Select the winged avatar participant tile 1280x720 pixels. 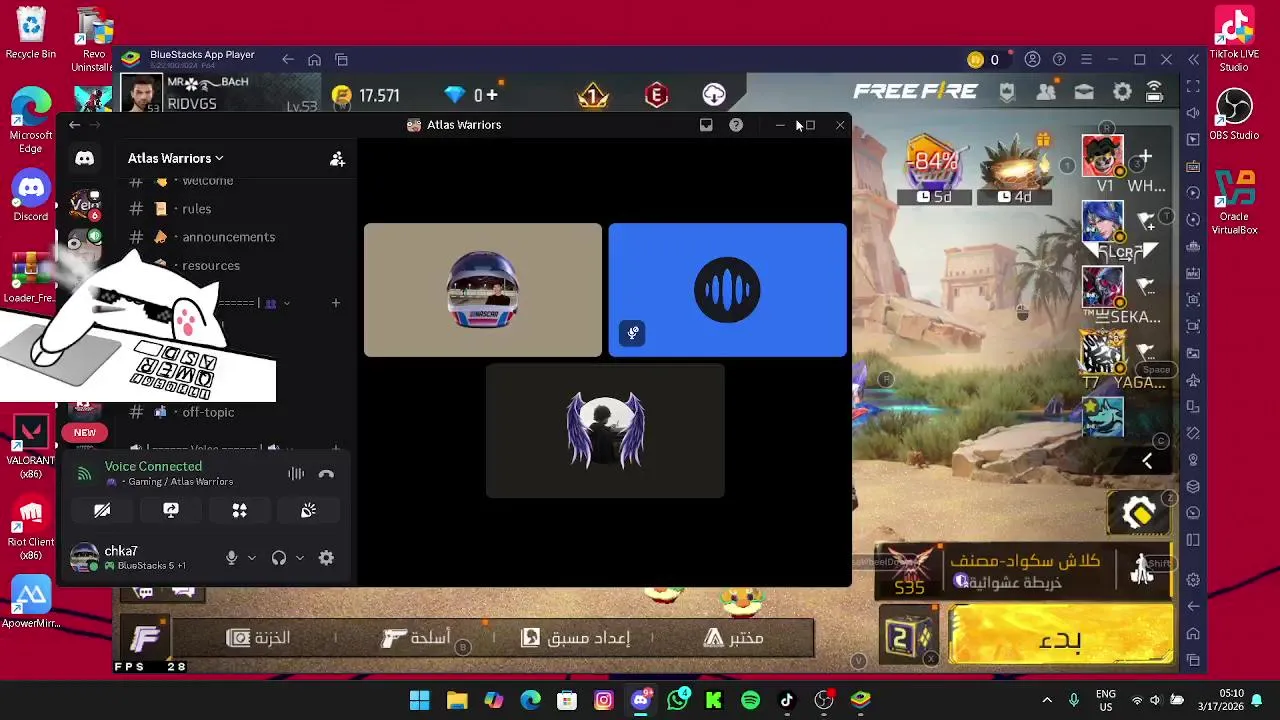coord(605,431)
